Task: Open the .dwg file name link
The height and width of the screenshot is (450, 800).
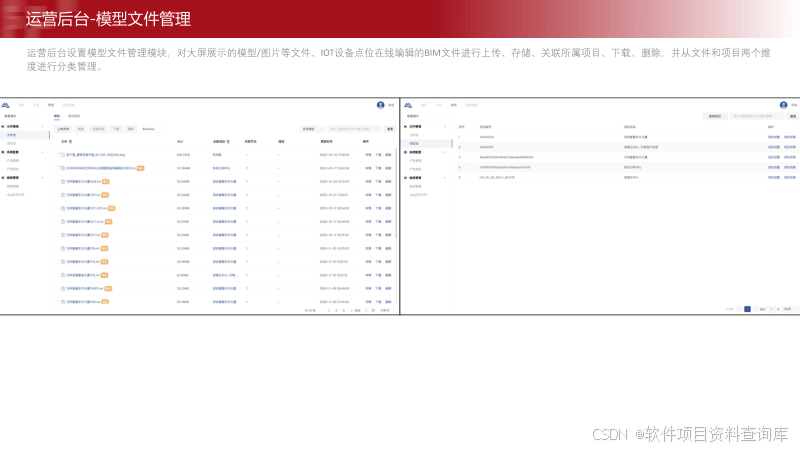Action: tap(95, 155)
